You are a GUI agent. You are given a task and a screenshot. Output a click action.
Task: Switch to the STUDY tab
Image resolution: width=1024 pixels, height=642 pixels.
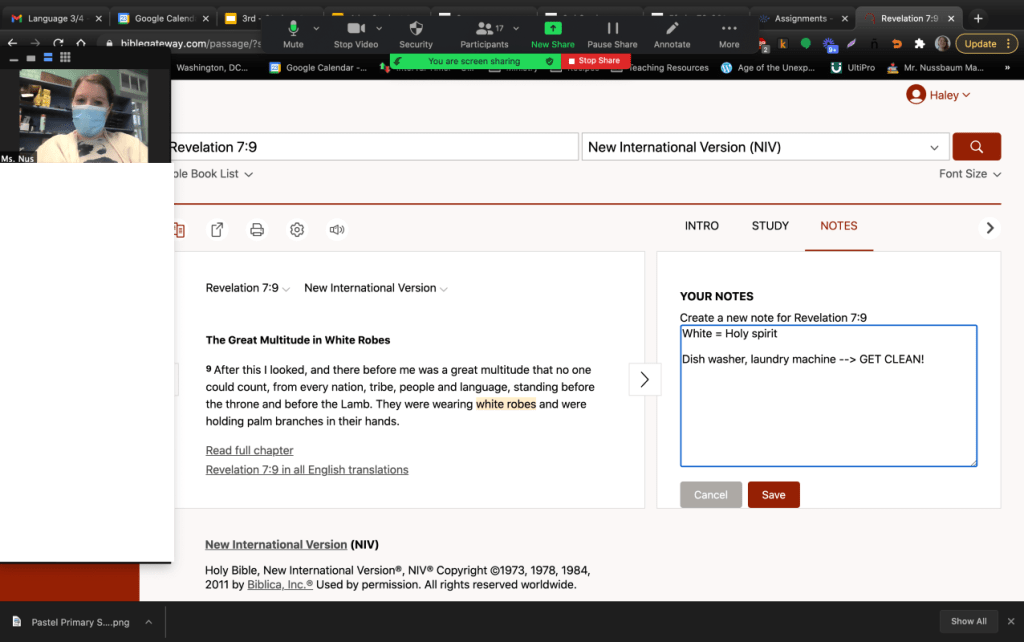coord(770,226)
